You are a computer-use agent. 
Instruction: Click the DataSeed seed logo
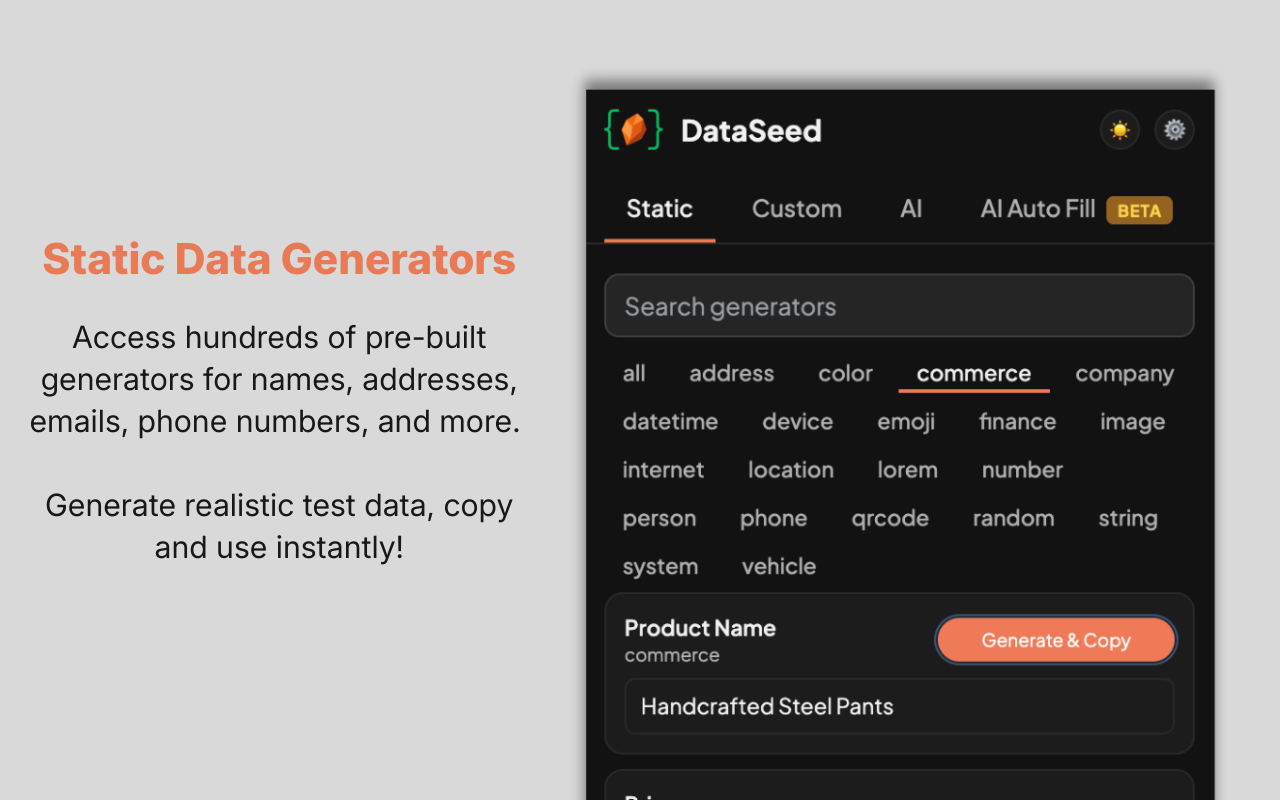tap(633, 130)
